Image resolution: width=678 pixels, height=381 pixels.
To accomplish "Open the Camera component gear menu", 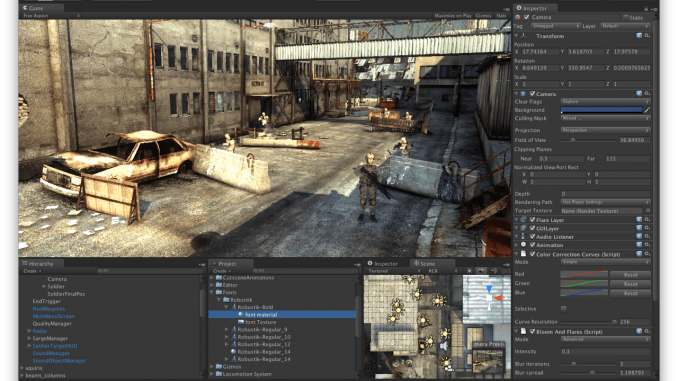I will point(647,93).
